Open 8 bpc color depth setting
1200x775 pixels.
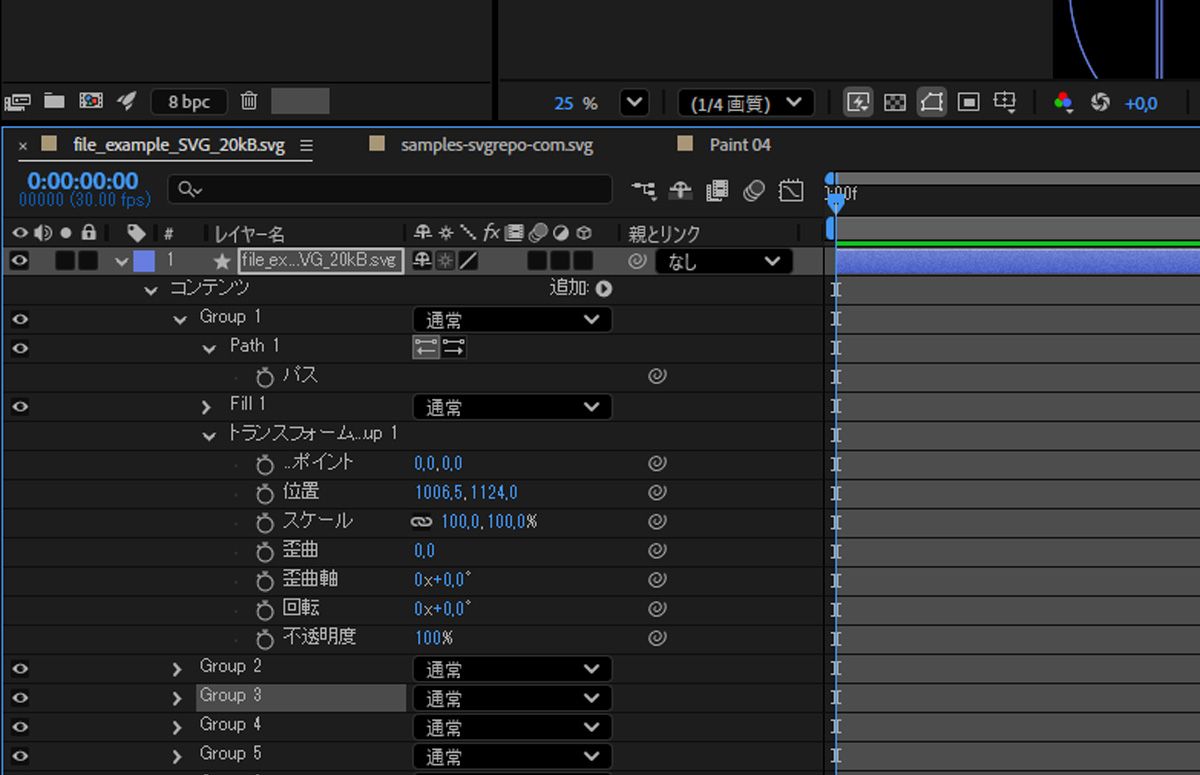tap(189, 102)
